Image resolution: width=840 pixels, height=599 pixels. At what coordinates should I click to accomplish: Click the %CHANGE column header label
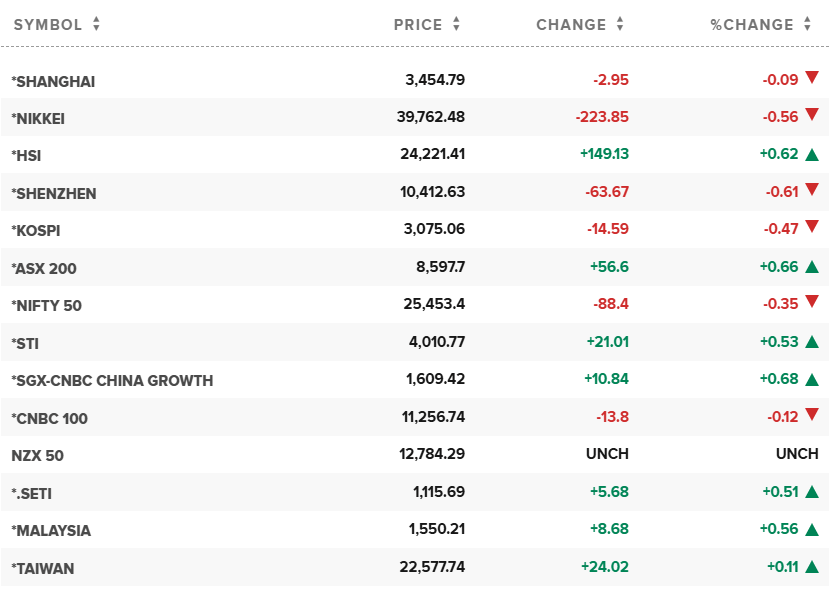tap(752, 25)
